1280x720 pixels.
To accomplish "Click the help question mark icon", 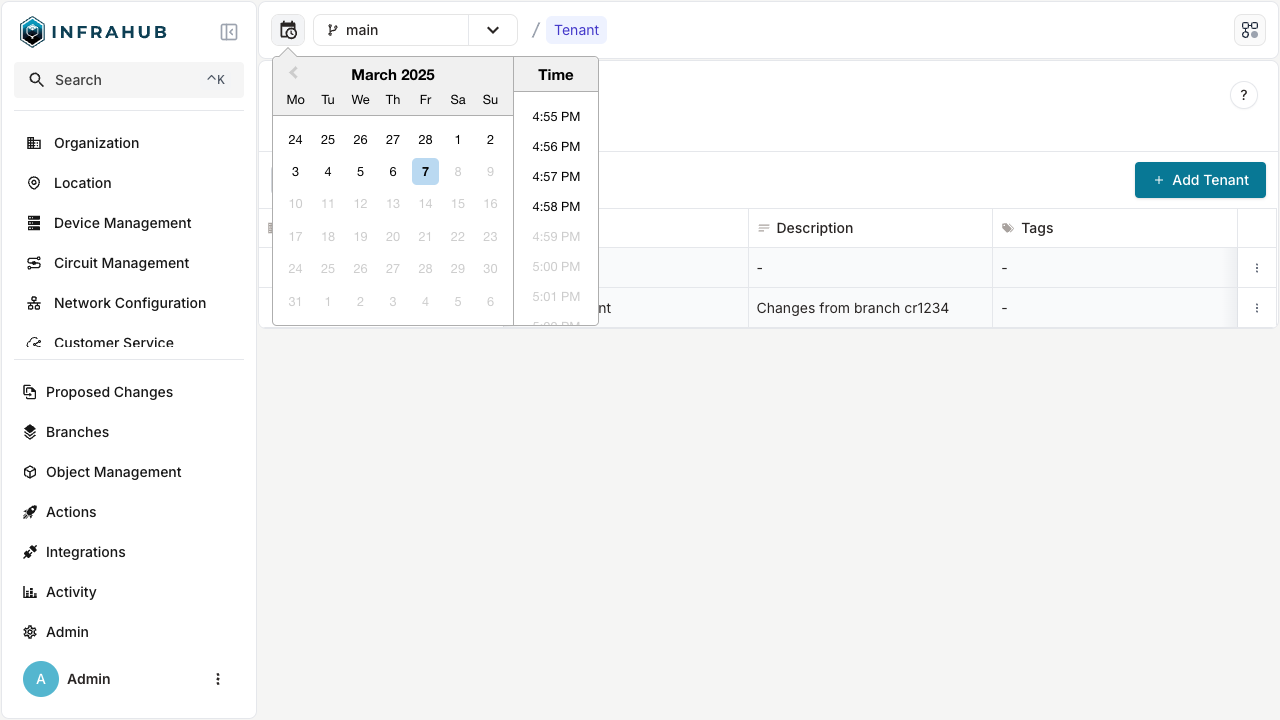I will tap(1243, 95).
